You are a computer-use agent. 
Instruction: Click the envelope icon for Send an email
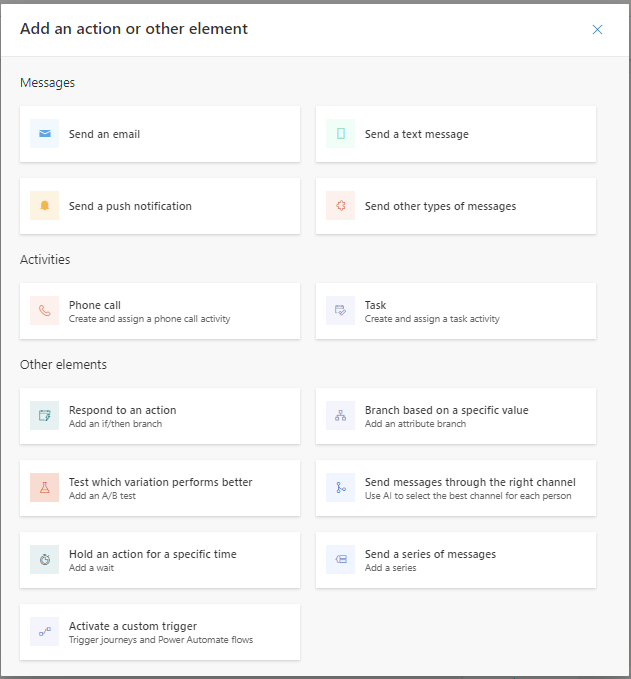44,134
